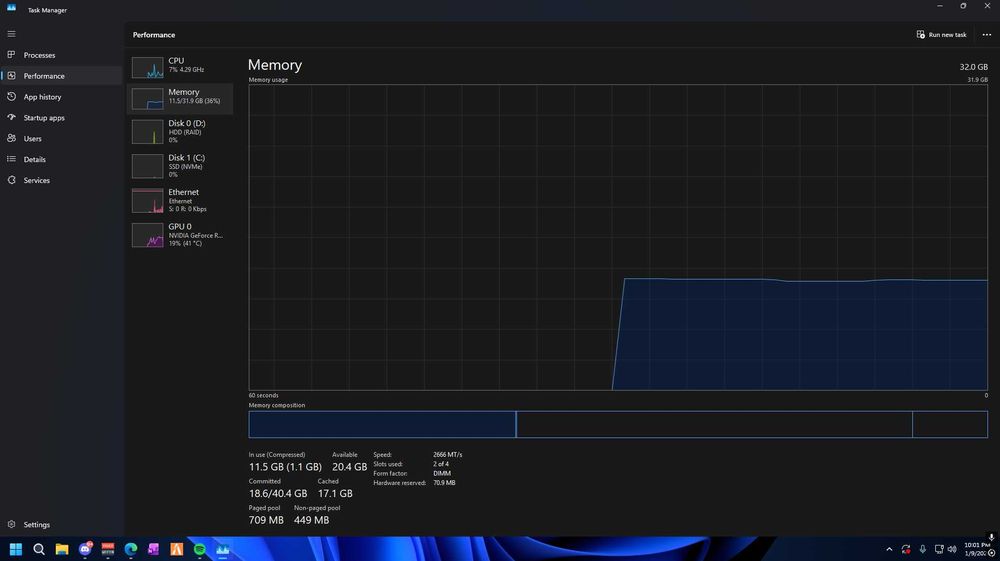
Task: Show hidden system tray icons chevron
Action: click(889, 549)
